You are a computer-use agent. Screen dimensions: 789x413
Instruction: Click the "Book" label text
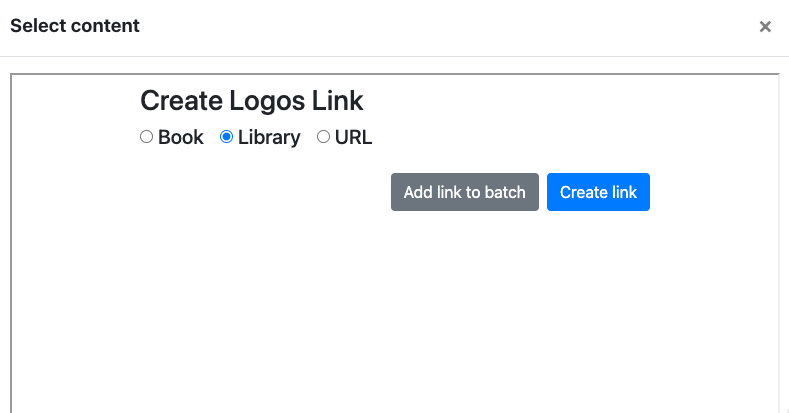181,137
